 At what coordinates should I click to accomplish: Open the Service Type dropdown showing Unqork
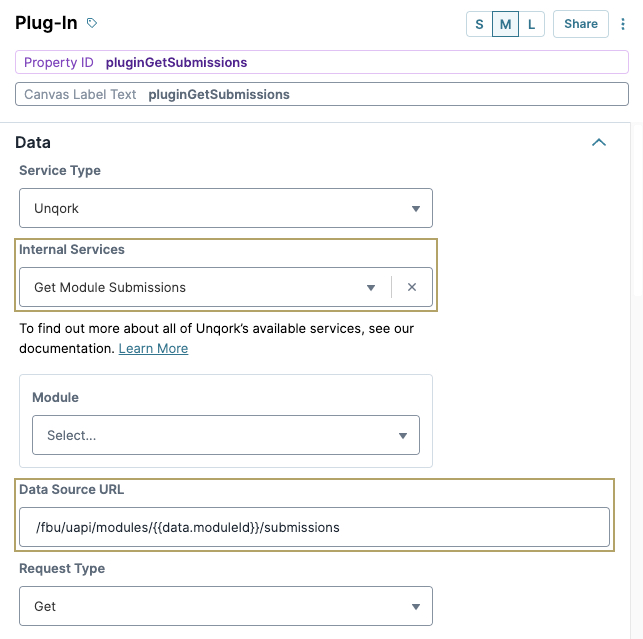226,208
